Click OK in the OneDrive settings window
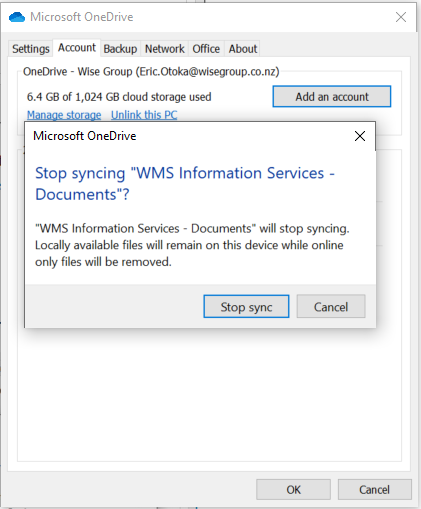Image resolution: width=421 pixels, height=509 pixels. [293, 489]
